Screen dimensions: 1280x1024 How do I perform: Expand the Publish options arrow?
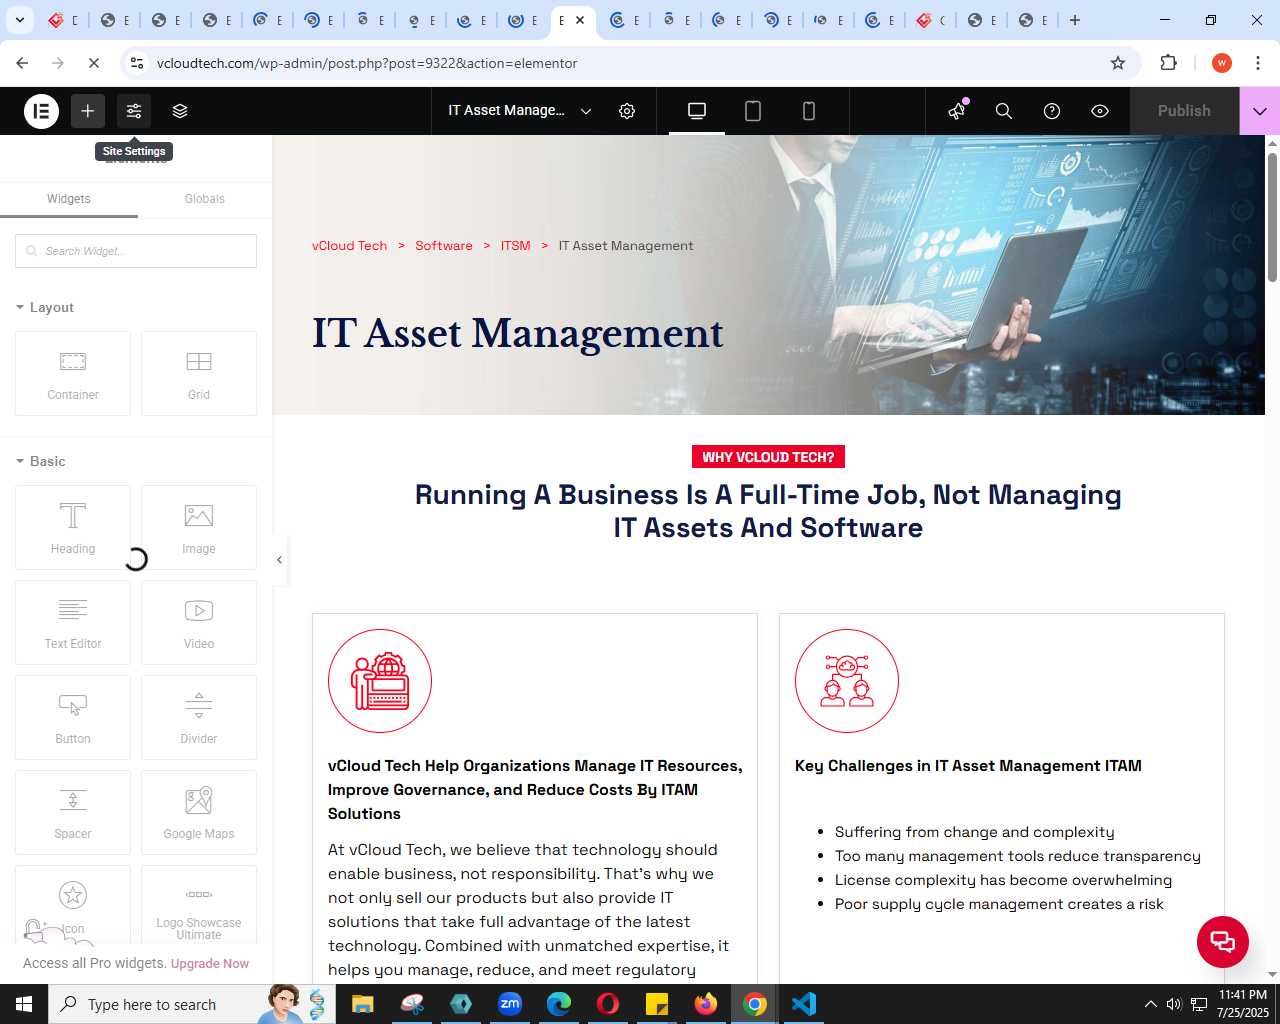[1259, 111]
